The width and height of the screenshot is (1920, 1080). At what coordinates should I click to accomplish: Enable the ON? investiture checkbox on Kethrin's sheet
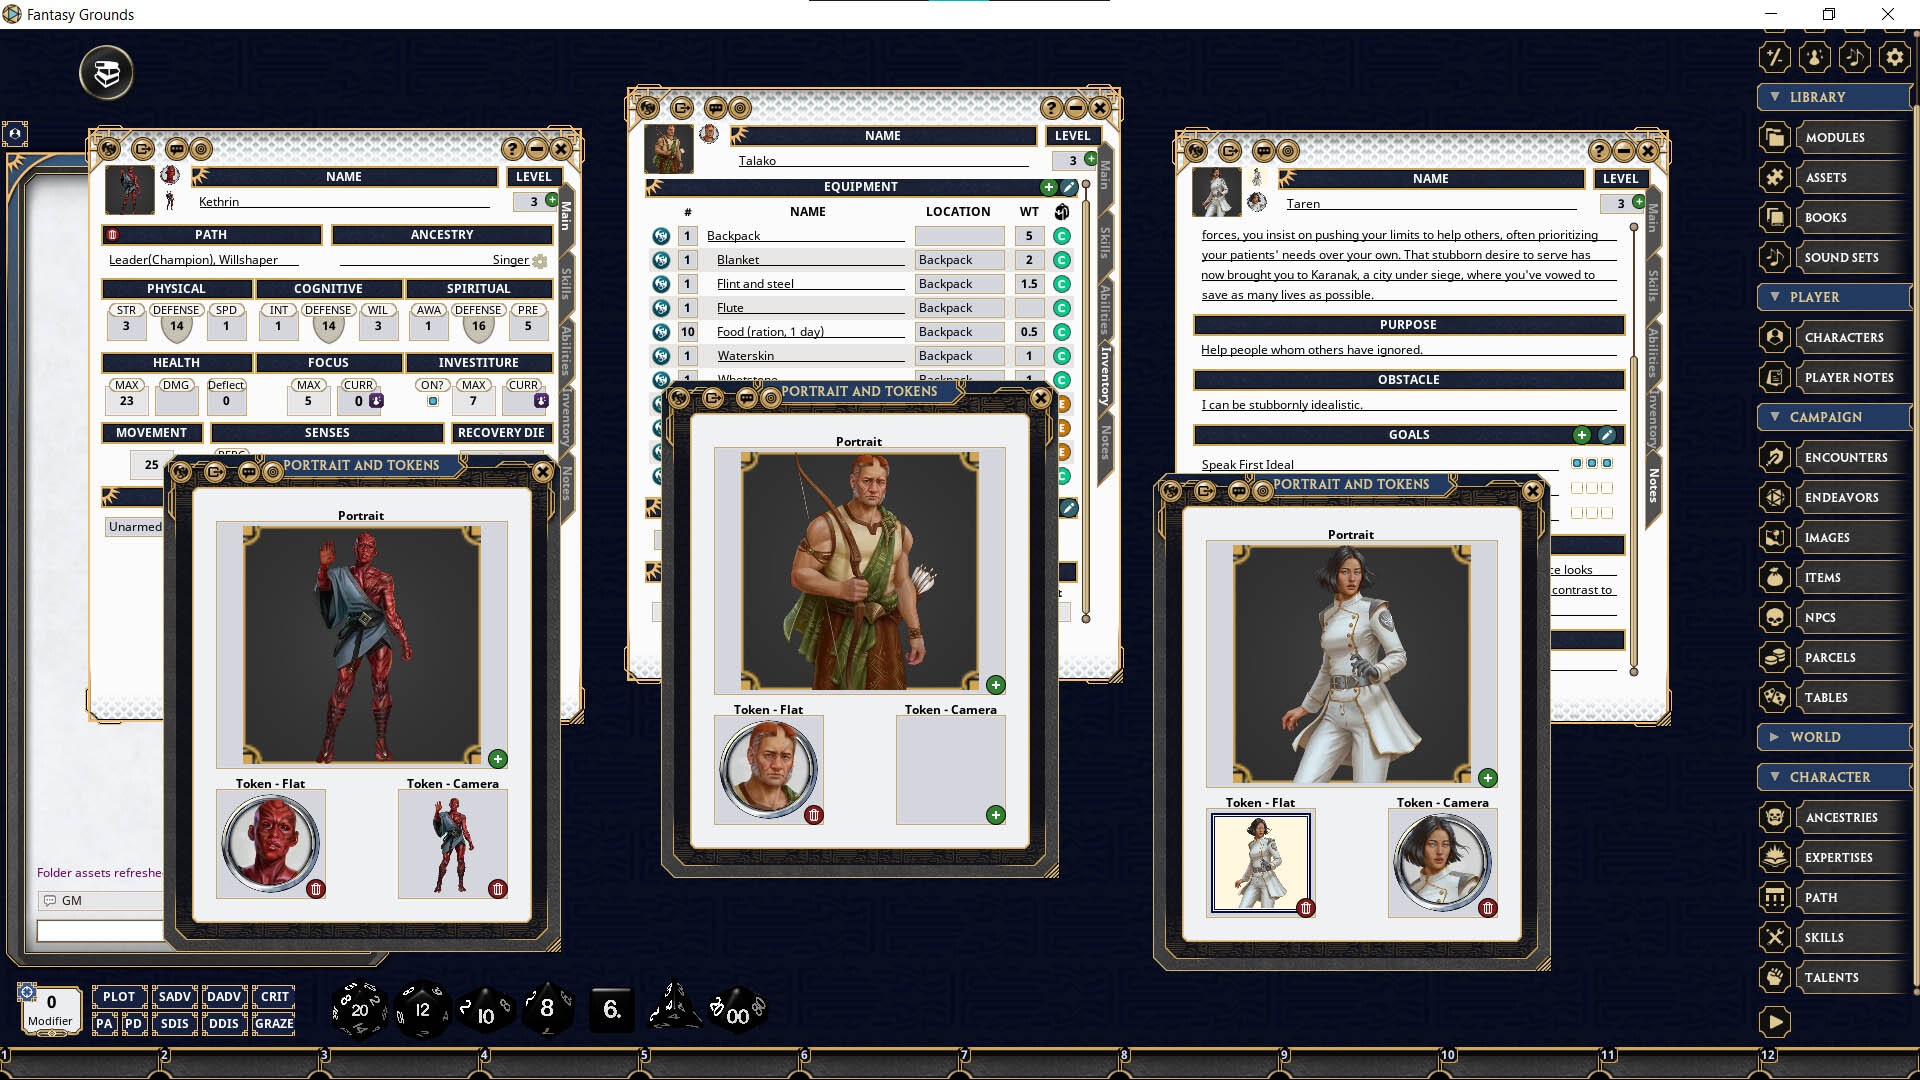click(431, 399)
